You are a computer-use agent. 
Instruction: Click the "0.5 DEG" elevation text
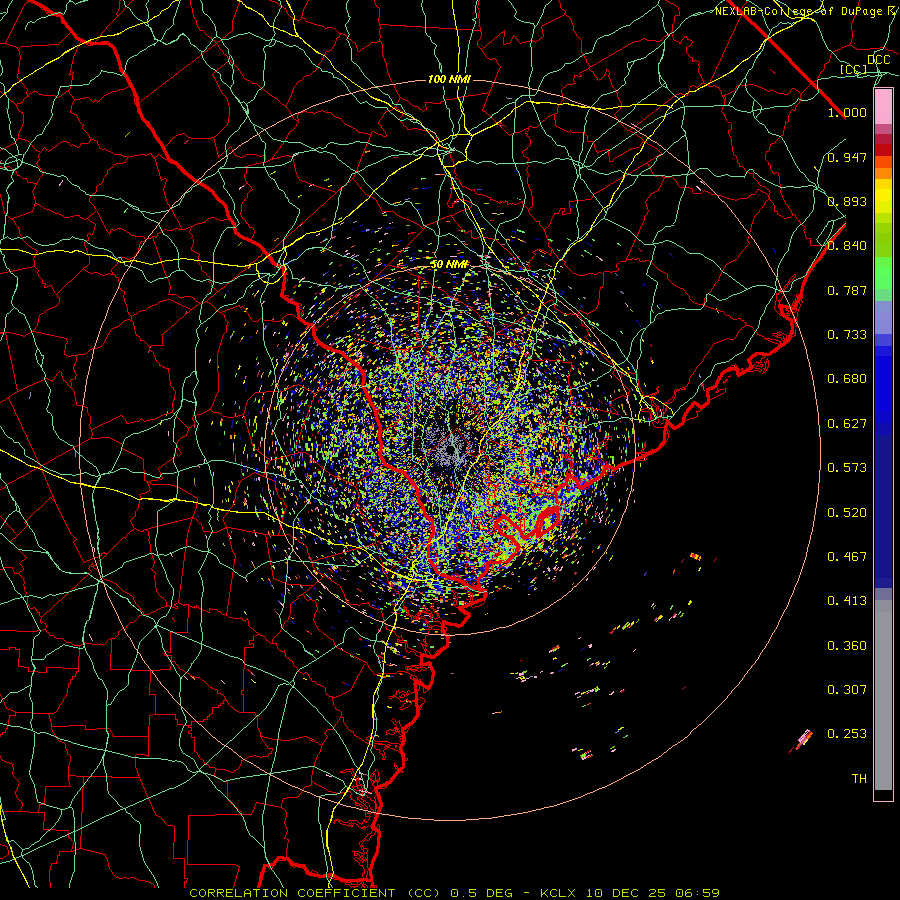(483, 893)
